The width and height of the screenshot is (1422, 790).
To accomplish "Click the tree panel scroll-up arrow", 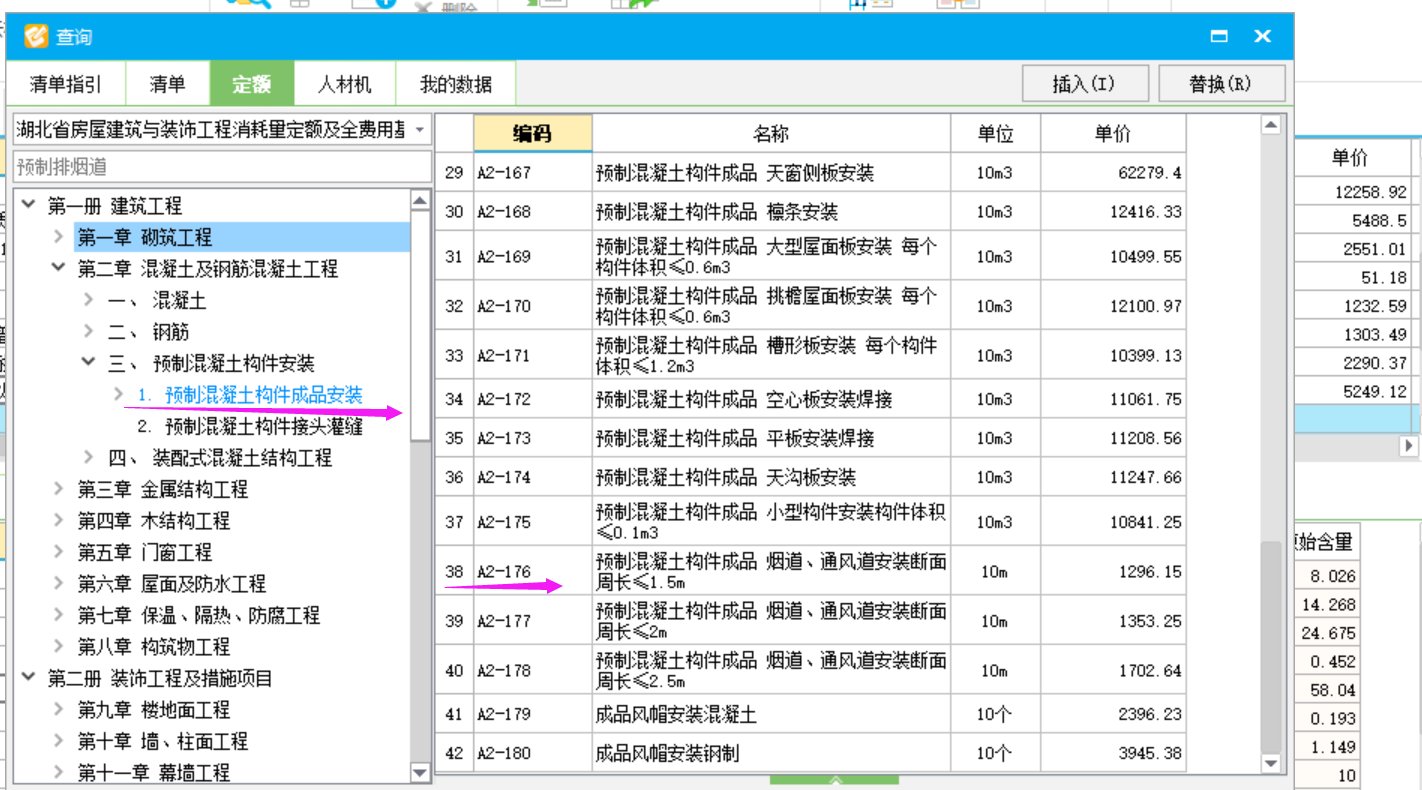I will pyautogui.click(x=420, y=201).
